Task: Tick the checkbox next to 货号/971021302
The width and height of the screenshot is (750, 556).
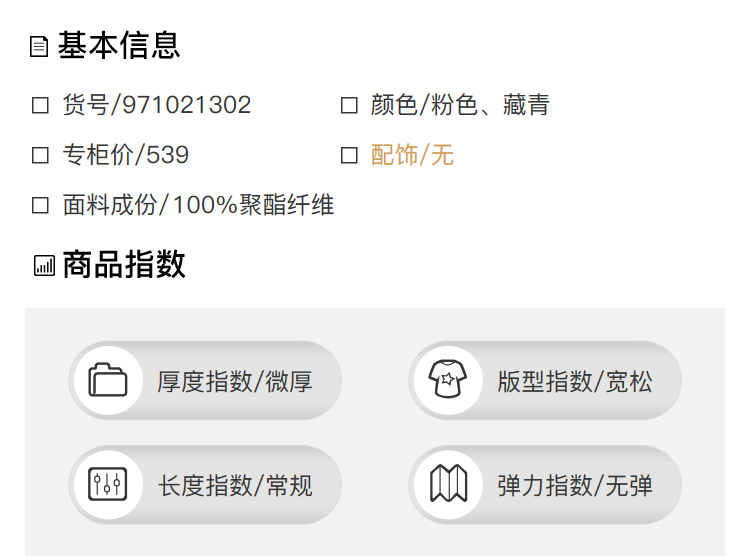Action: [41, 106]
